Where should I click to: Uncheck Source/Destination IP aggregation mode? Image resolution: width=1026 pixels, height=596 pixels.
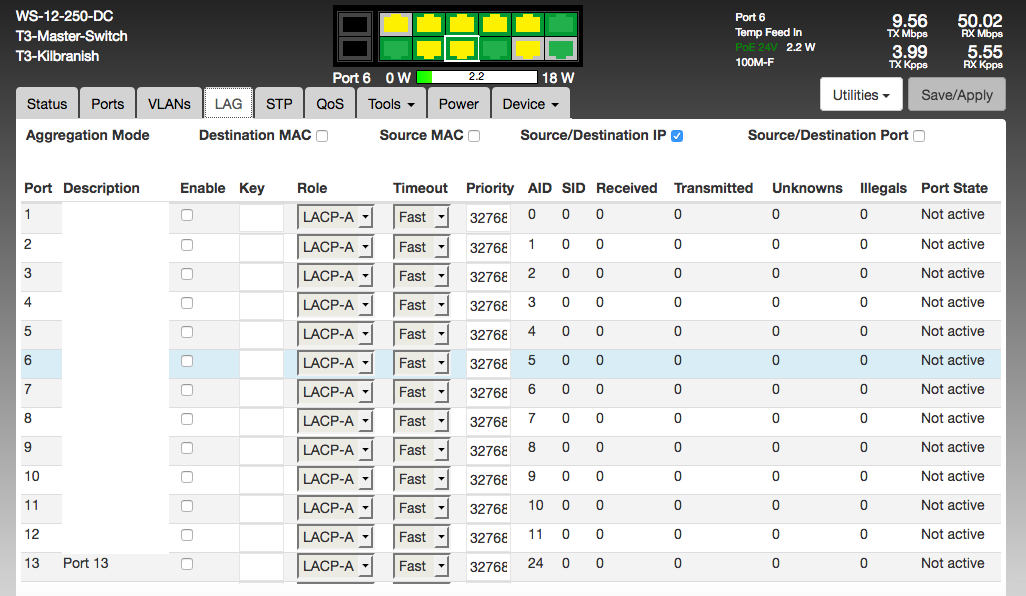click(677, 136)
